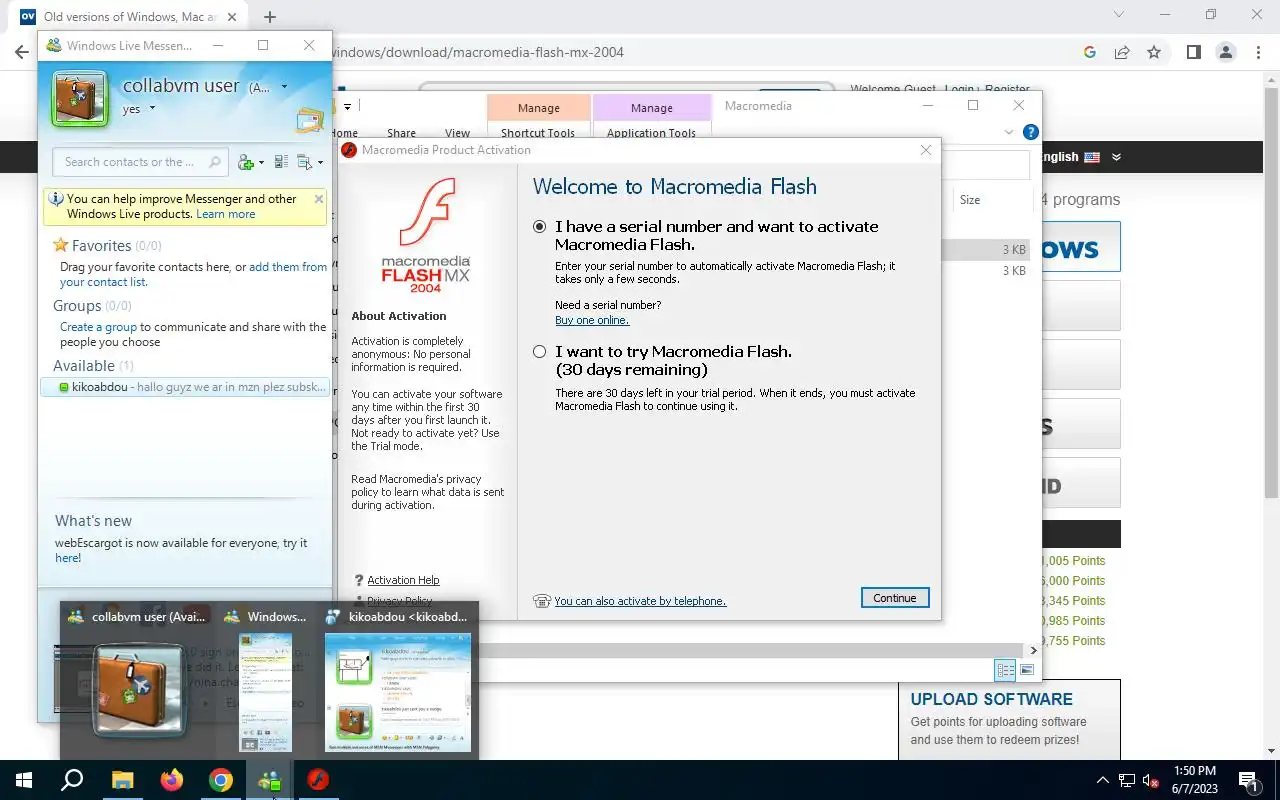Open Windows Search from the taskbar
Screen dimensions: 1280x800
[x=72, y=780]
